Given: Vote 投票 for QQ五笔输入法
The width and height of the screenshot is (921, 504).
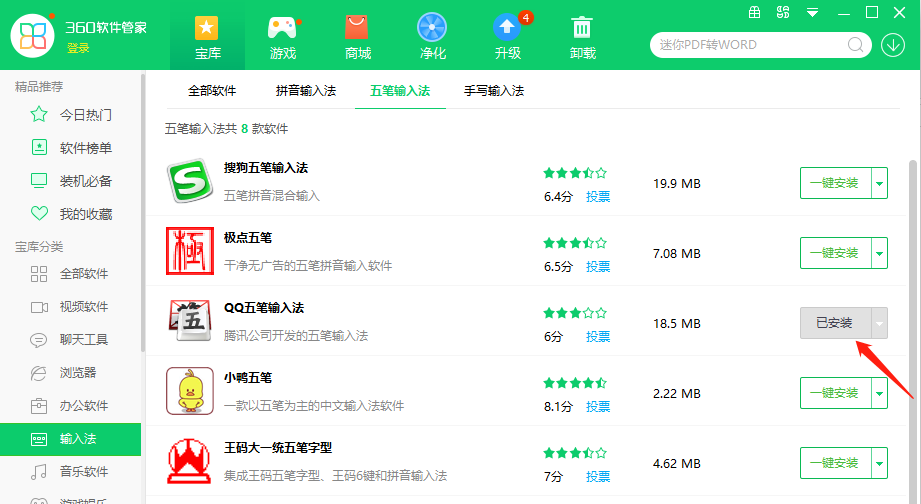Looking at the screenshot, I should pyautogui.click(x=598, y=337).
